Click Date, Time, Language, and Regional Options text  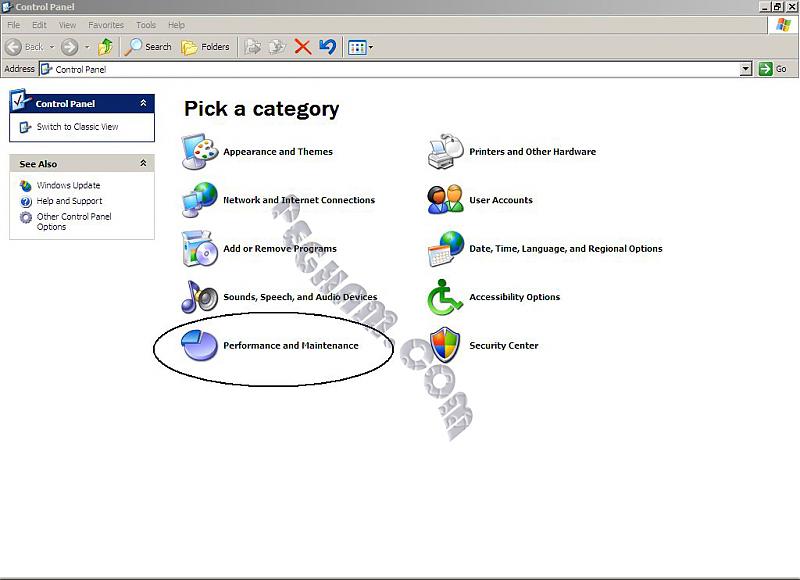point(566,248)
